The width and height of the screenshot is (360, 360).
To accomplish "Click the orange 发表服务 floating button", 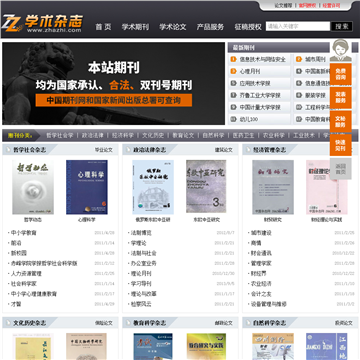I will point(341,98).
